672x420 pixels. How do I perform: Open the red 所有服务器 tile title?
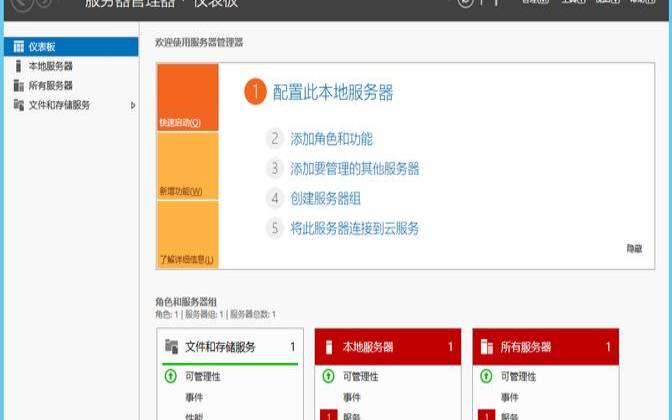click(525, 347)
